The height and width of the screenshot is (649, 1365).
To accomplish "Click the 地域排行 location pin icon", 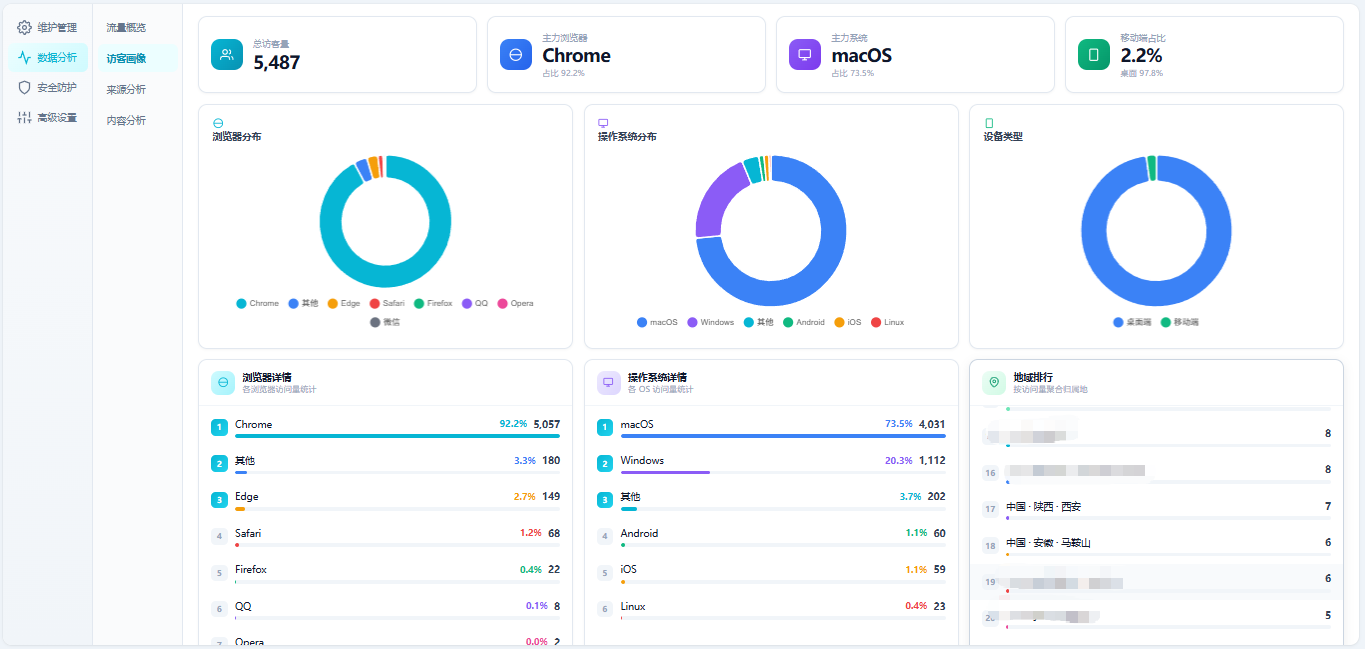I will (x=994, y=382).
